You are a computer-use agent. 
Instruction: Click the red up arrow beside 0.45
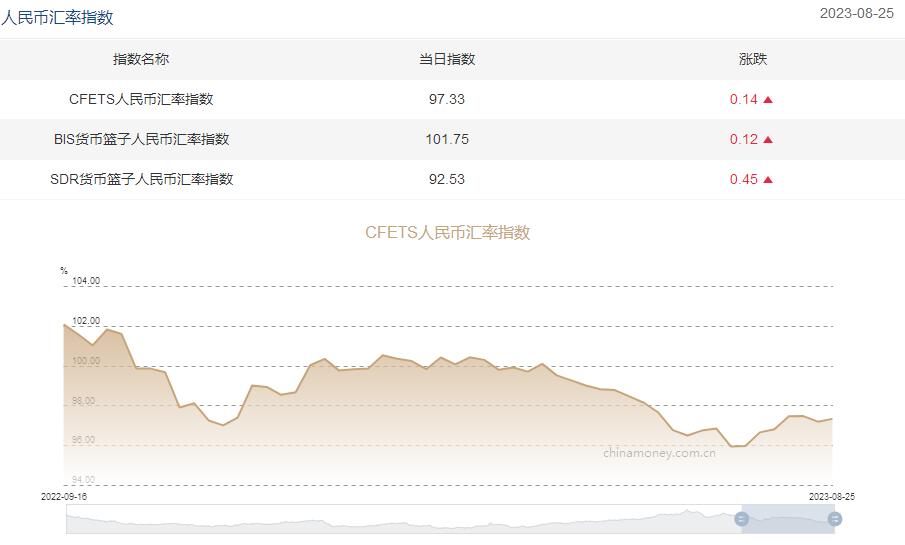click(768, 180)
